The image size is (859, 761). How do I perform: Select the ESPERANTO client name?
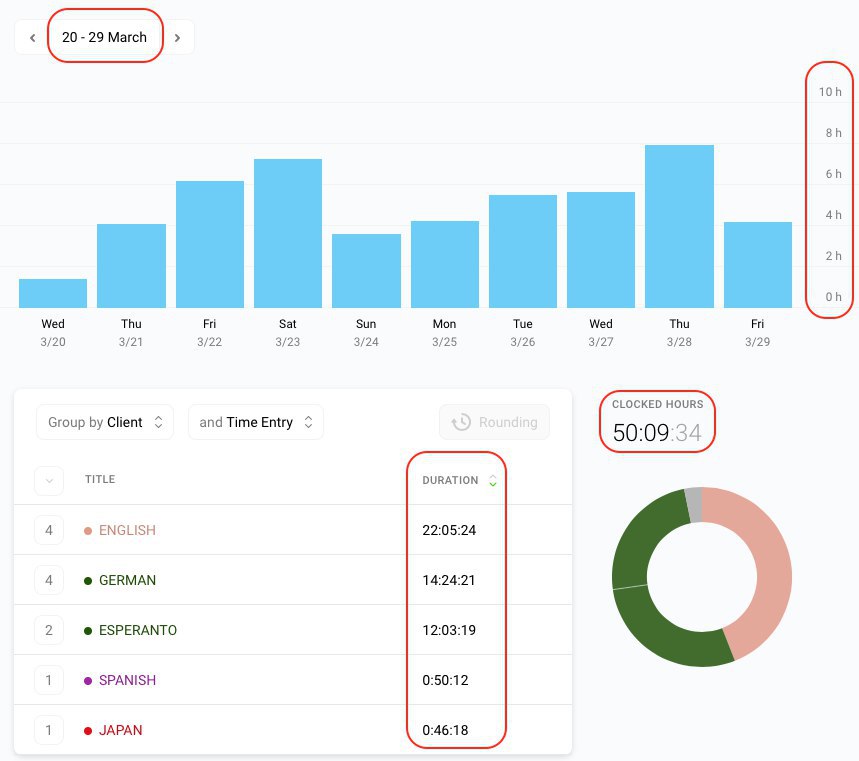click(138, 630)
